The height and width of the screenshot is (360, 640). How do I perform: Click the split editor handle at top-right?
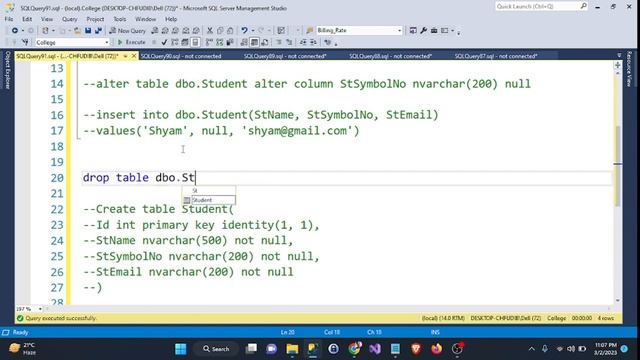(618, 65)
